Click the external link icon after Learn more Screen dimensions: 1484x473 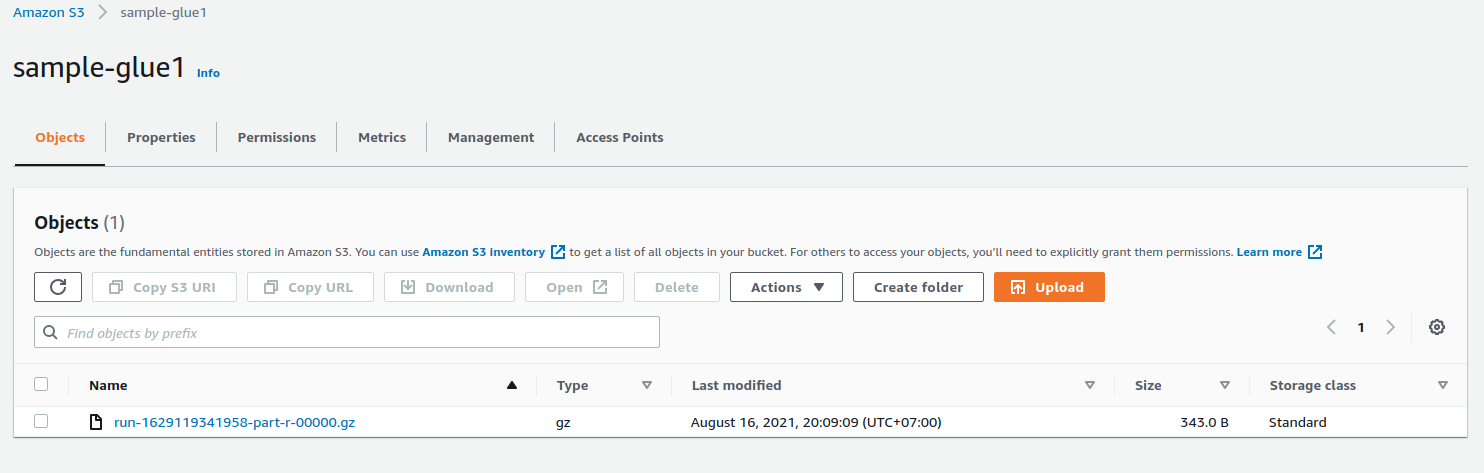1315,252
